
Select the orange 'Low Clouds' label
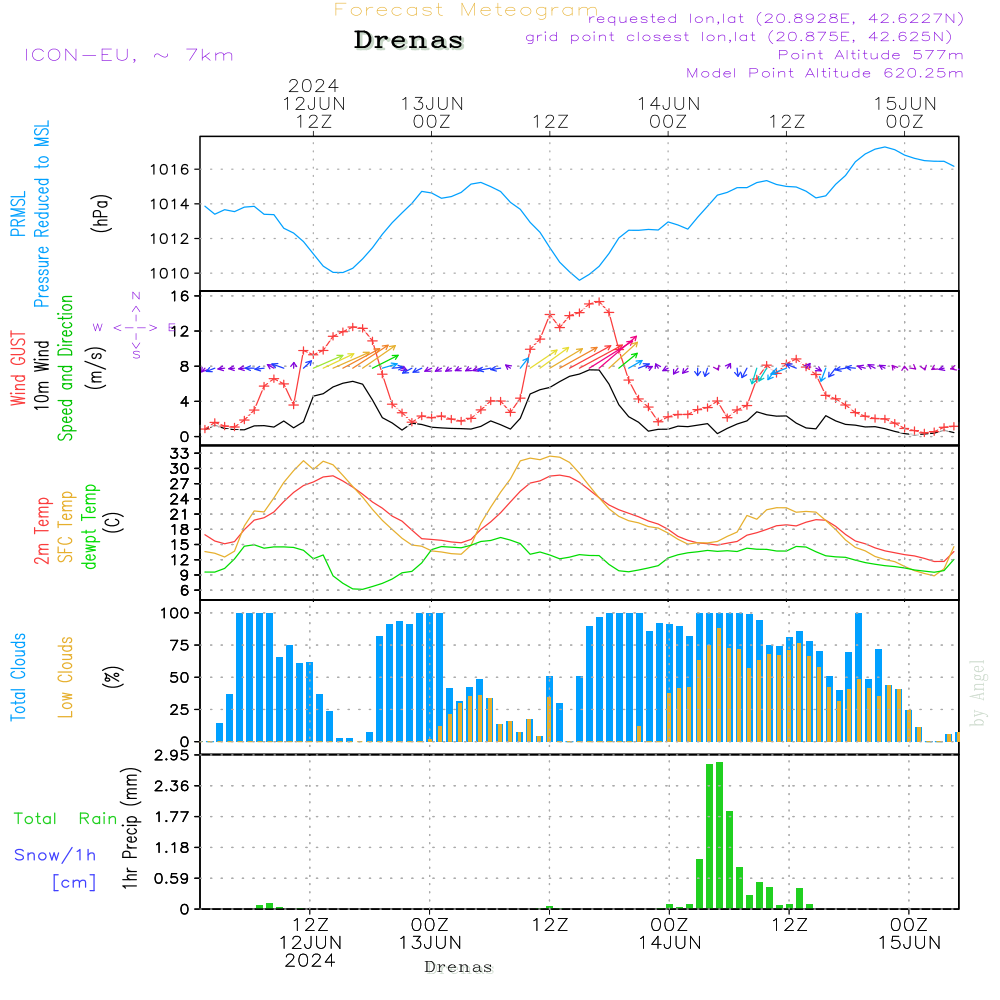(x=66, y=677)
